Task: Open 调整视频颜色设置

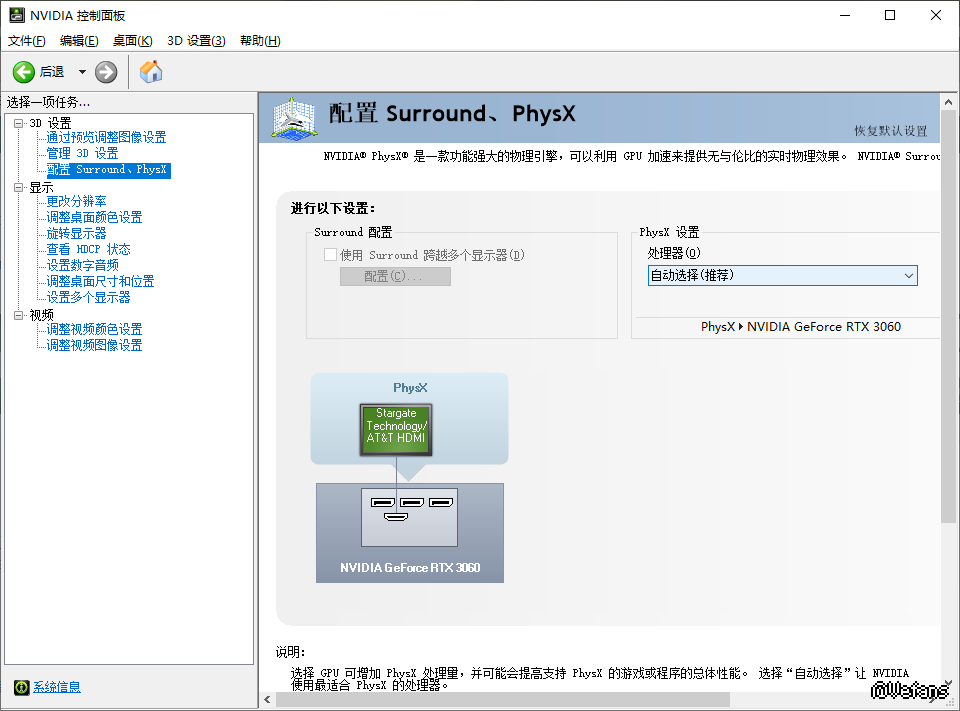Action: click(x=94, y=329)
